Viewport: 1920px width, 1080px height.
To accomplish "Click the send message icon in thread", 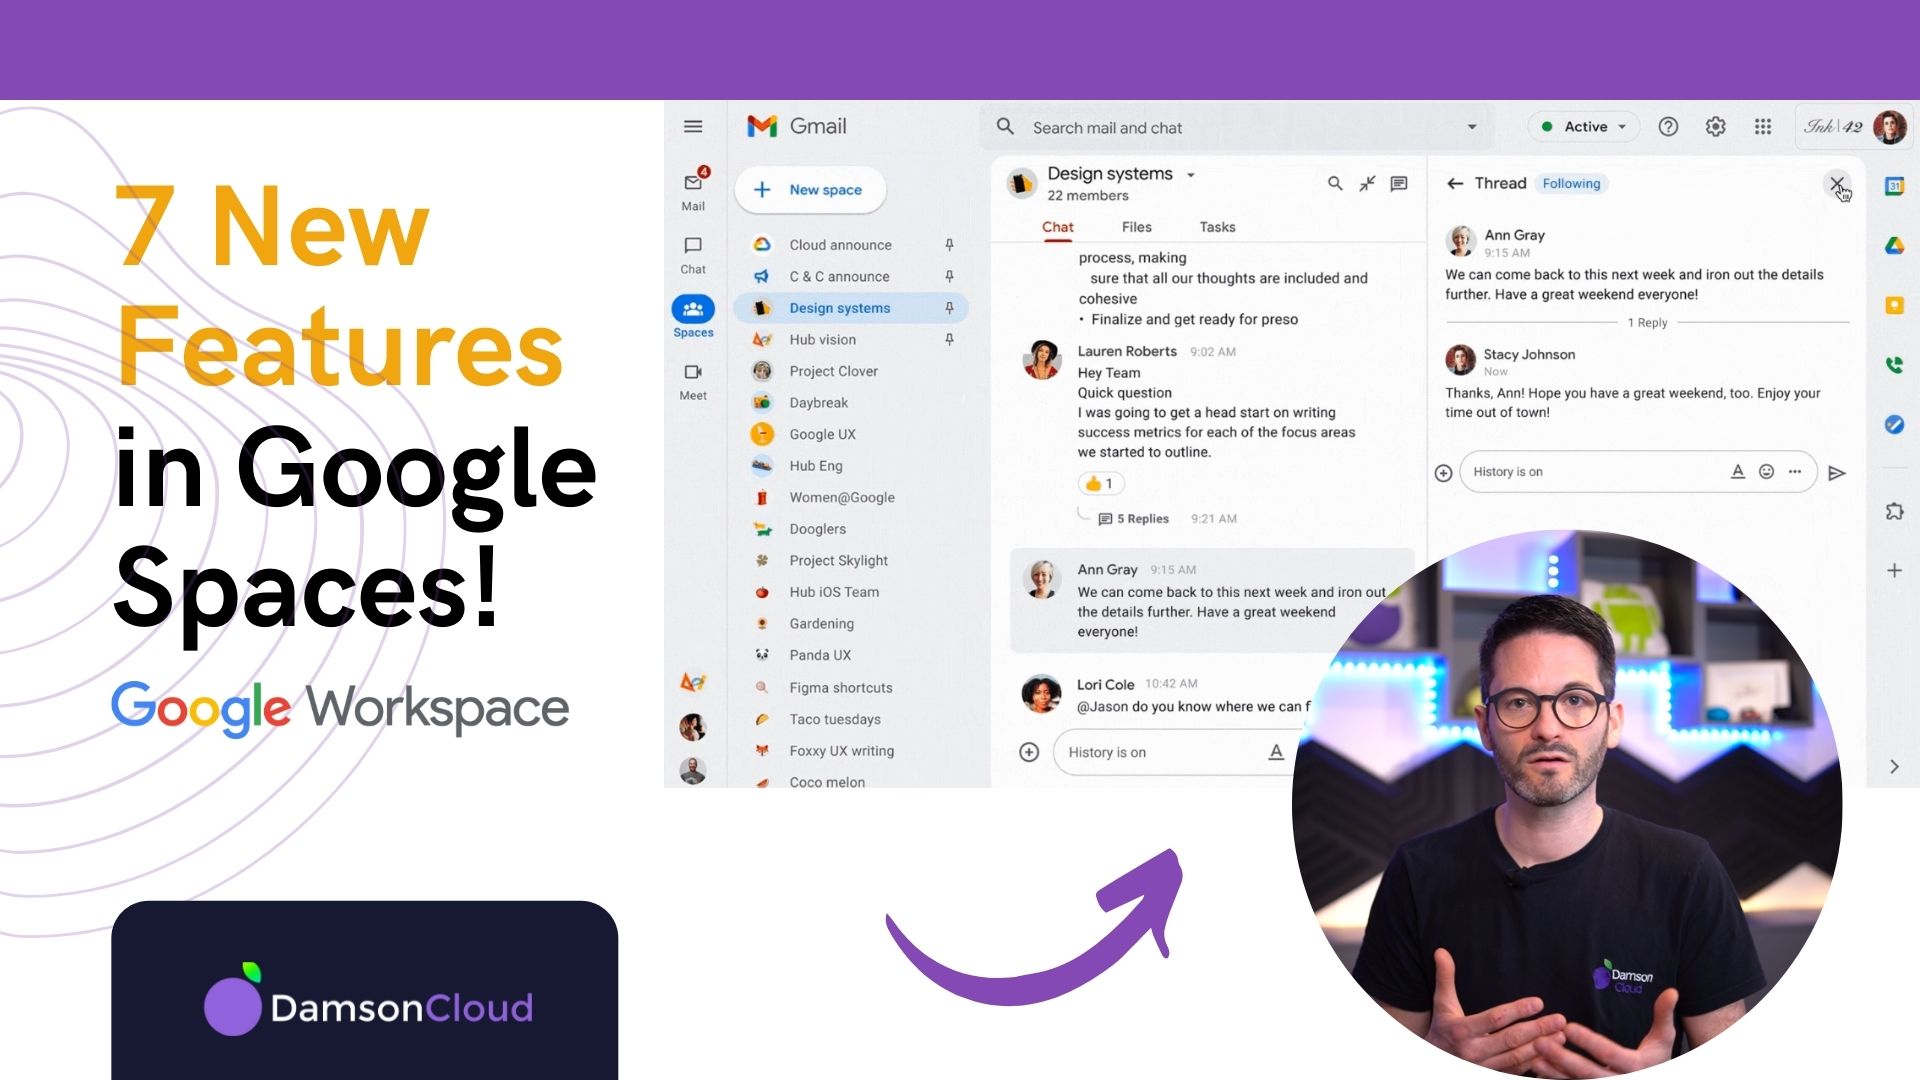I will coord(1837,471).
